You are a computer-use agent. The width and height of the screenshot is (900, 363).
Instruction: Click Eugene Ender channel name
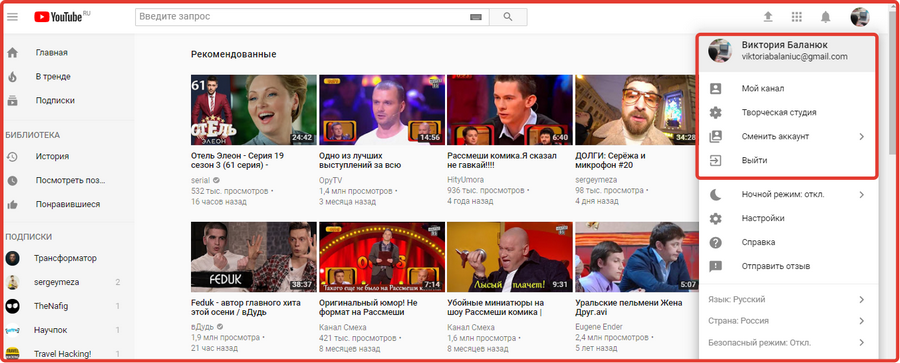click(x=598, y=327)
